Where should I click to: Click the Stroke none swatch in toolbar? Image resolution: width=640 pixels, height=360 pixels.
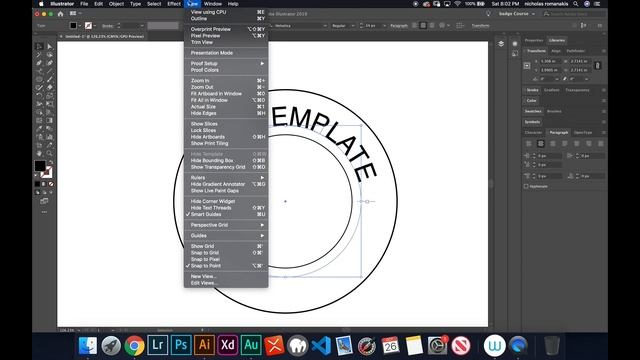pyautogui.click(x=47, y=173)
